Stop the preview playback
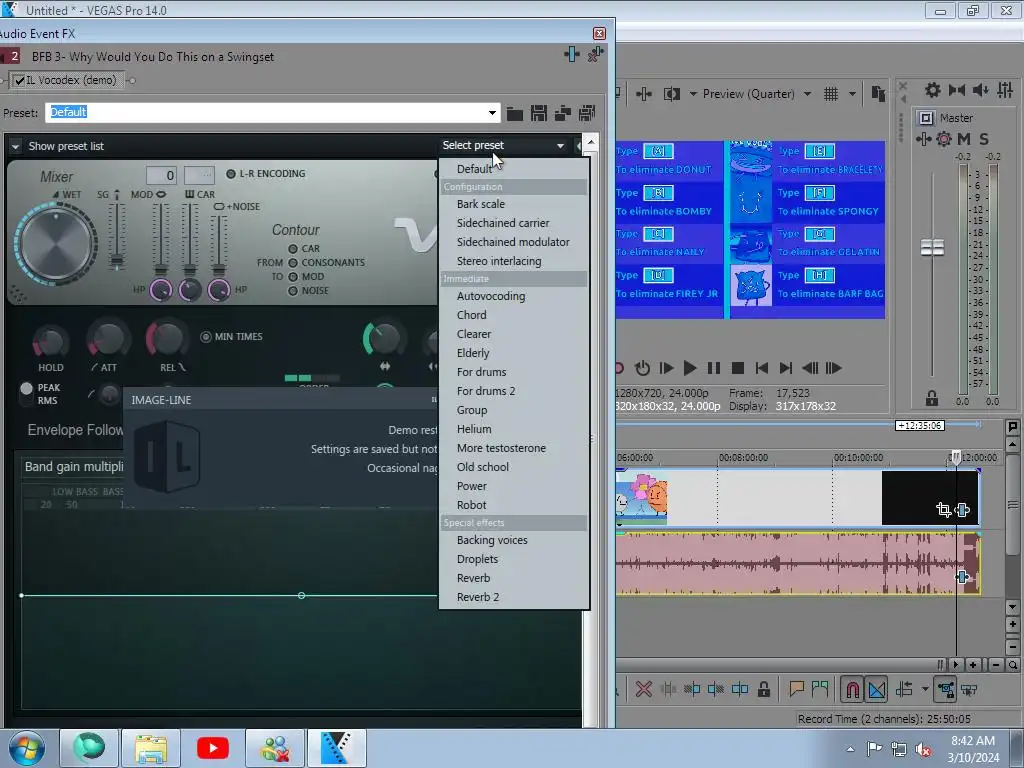 [x=738, y=368]
